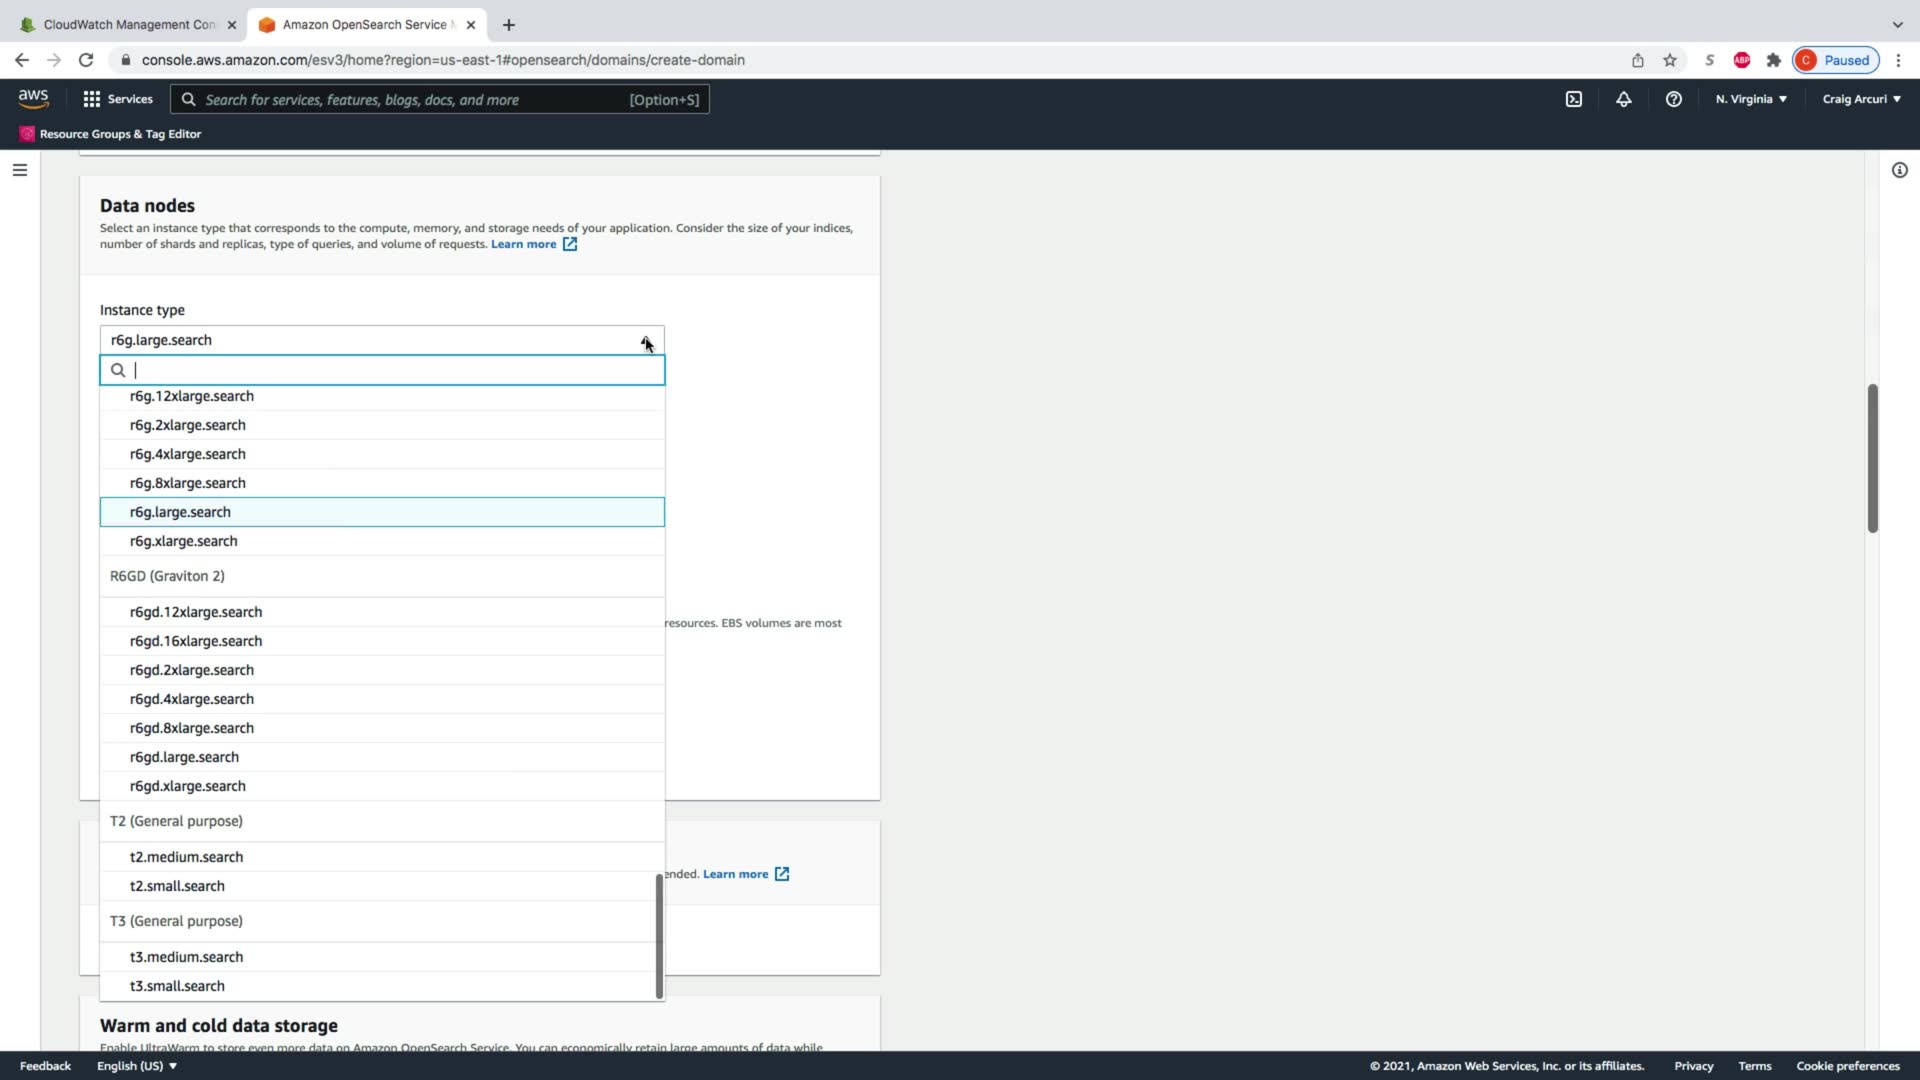Select t2.medium.search option
The height and width of the screenshot is (1080, 1920).
point(186,857)
